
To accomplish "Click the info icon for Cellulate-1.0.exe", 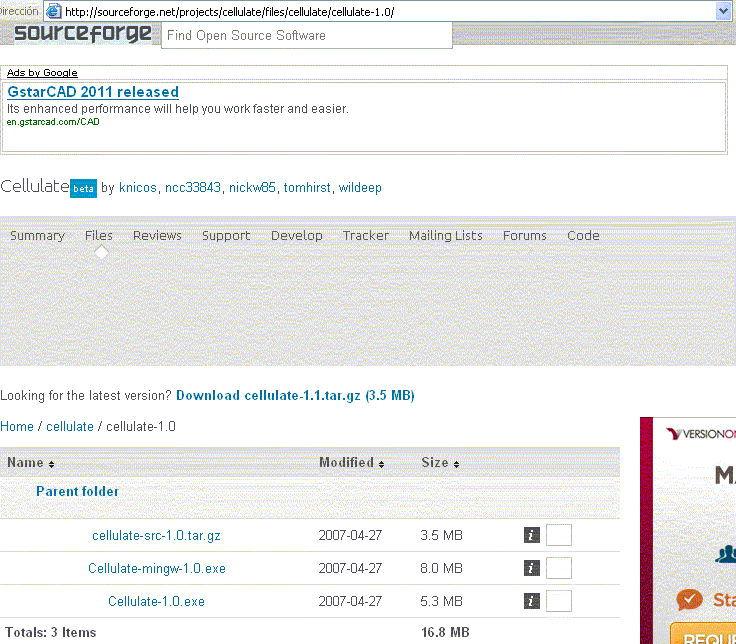I will [x=531, y=601].
